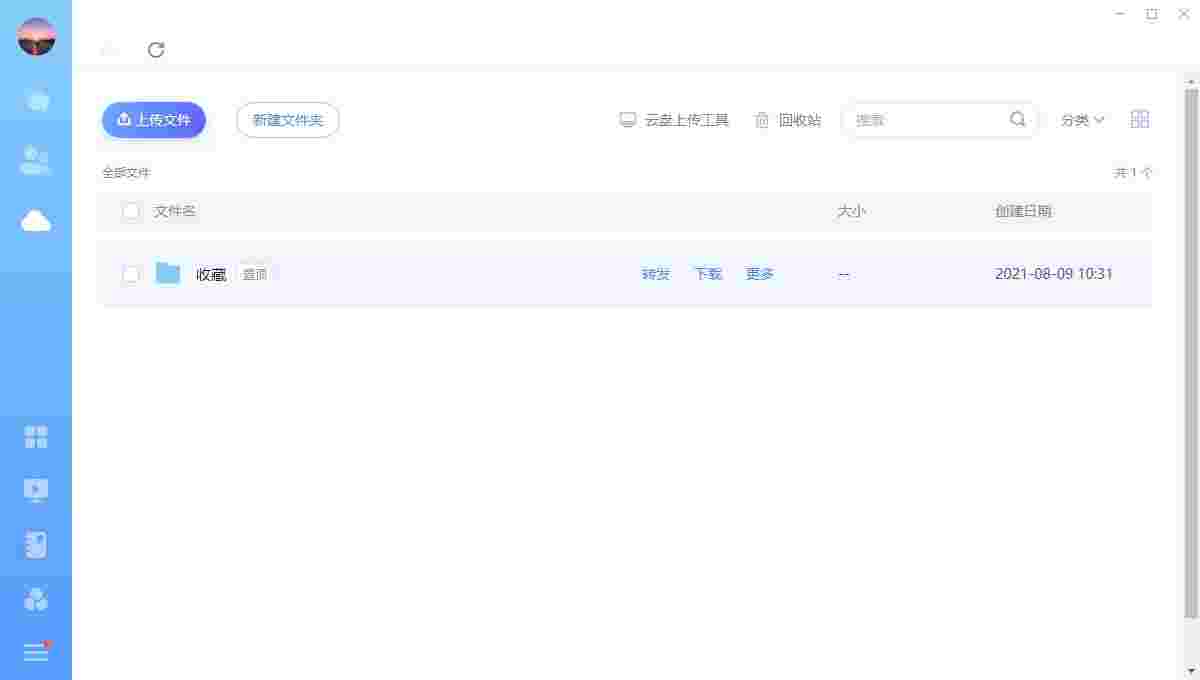Open the chat messages icon in sidebar
The width and height of the screenshot is (1200, 680).
(x=36, y=100)
